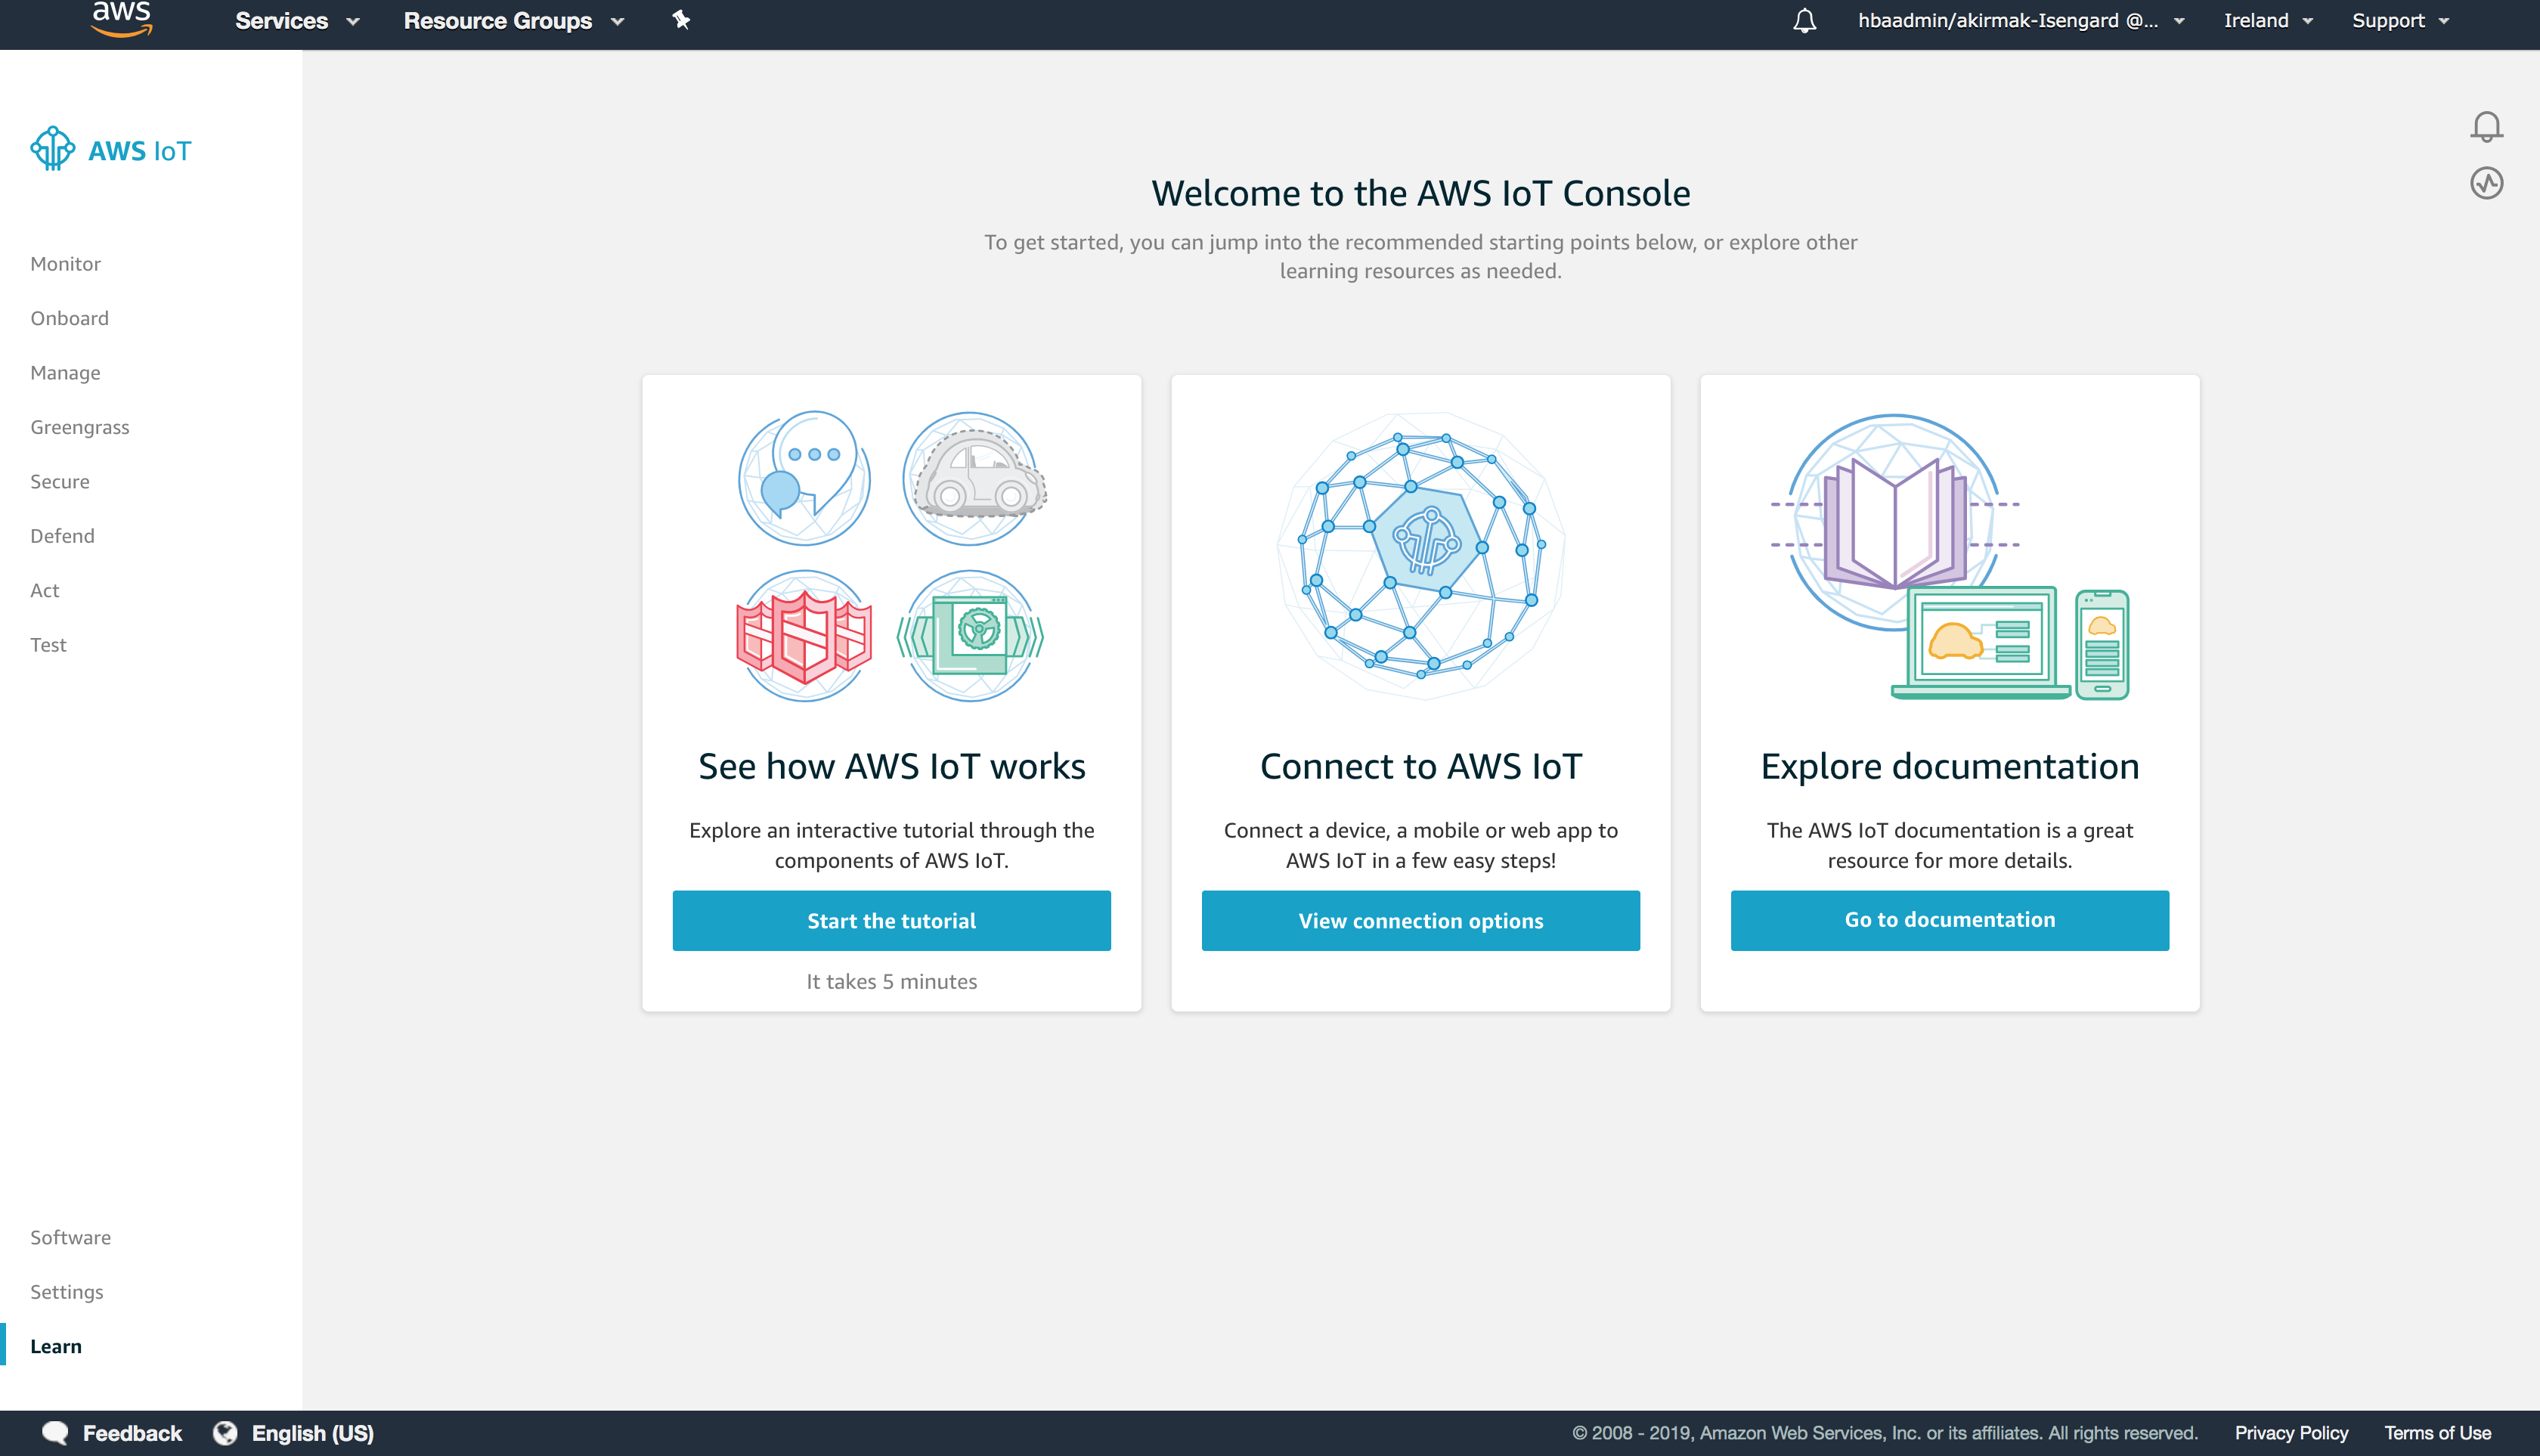The height and width of the screenshot is (1456, 2540).
Task: Open Software in the sidebar
Action: pos(70,1237)
